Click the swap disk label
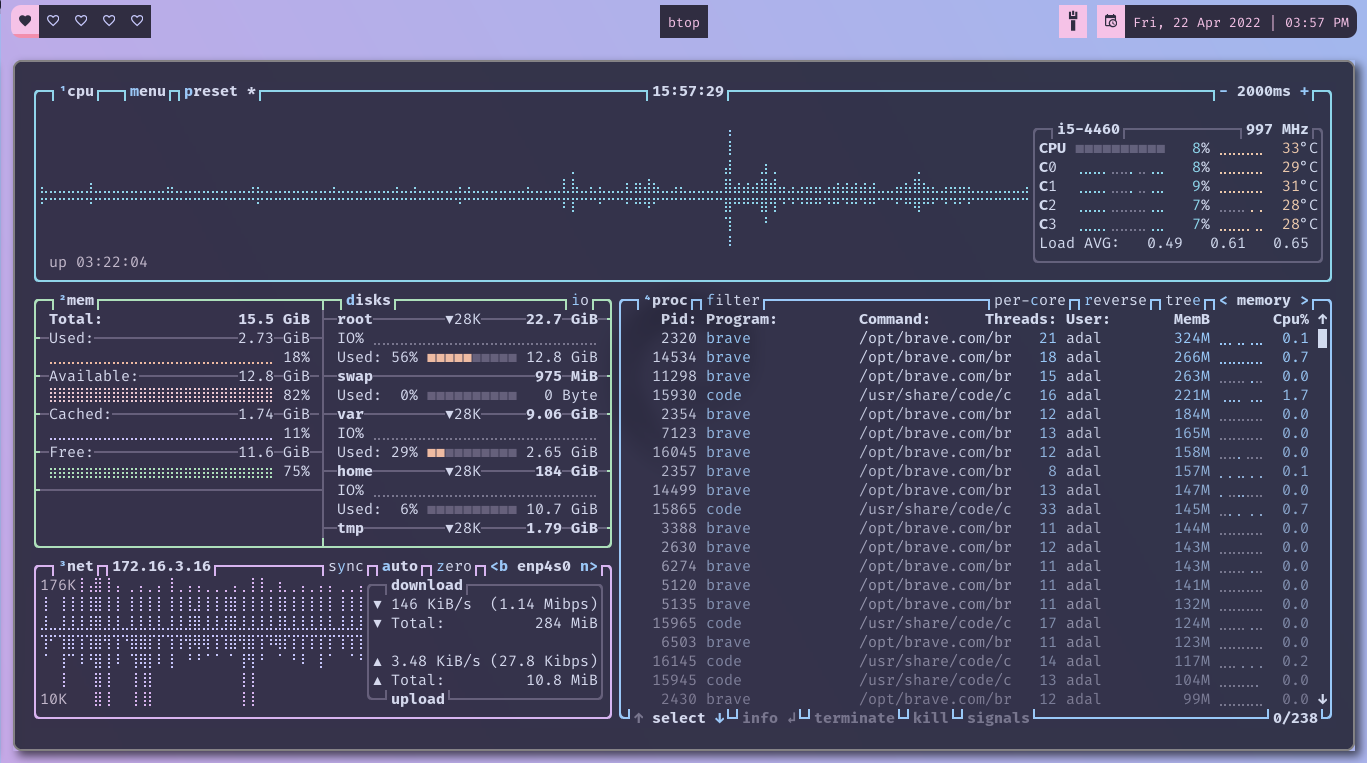The image size is (1367, 763). pyautogui.click(x=355, y=376)
